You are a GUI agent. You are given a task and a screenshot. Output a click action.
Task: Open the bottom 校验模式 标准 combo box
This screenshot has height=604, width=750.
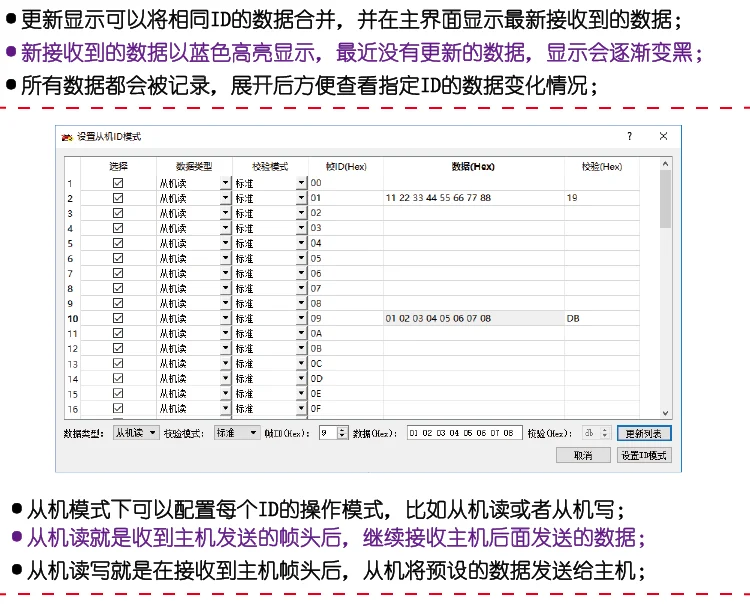point(237,433)
